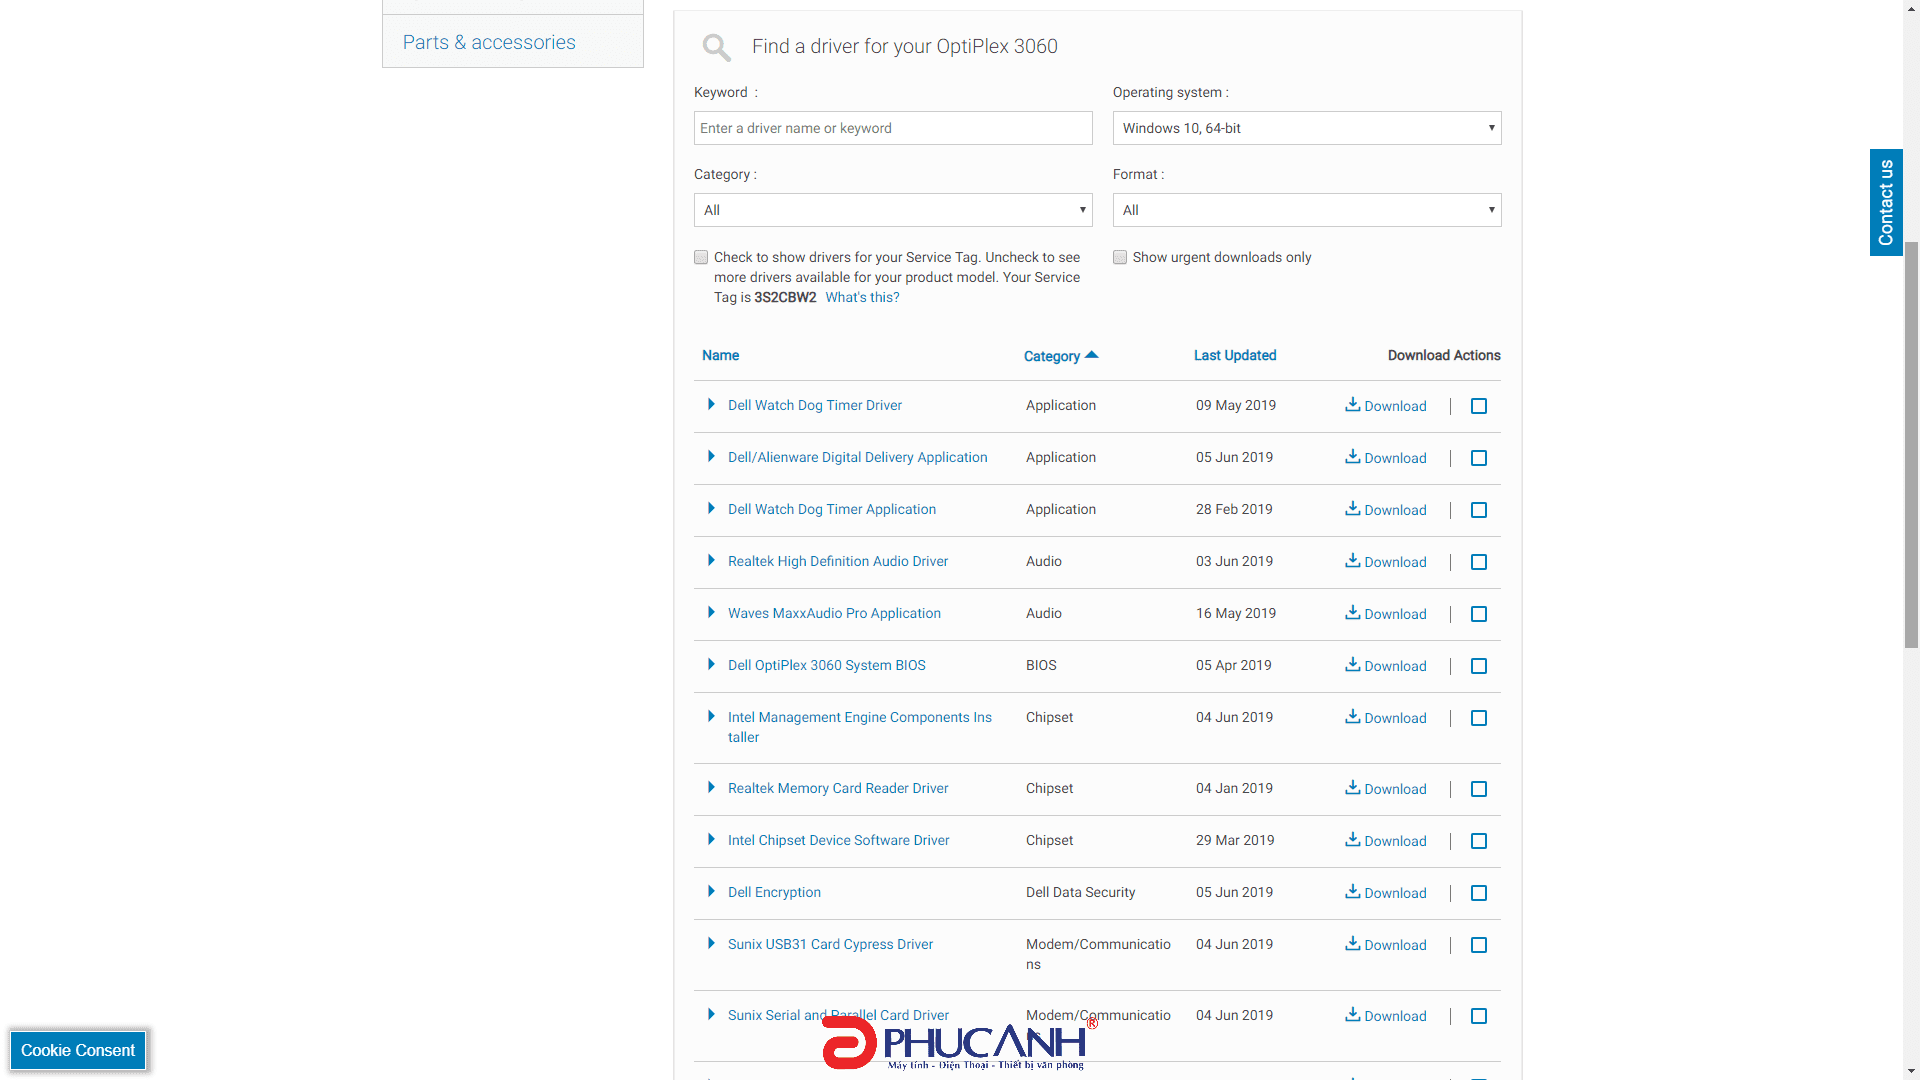Expand the Dell Encryption row
1920x1080 pixels.
[x=711, y=891]
